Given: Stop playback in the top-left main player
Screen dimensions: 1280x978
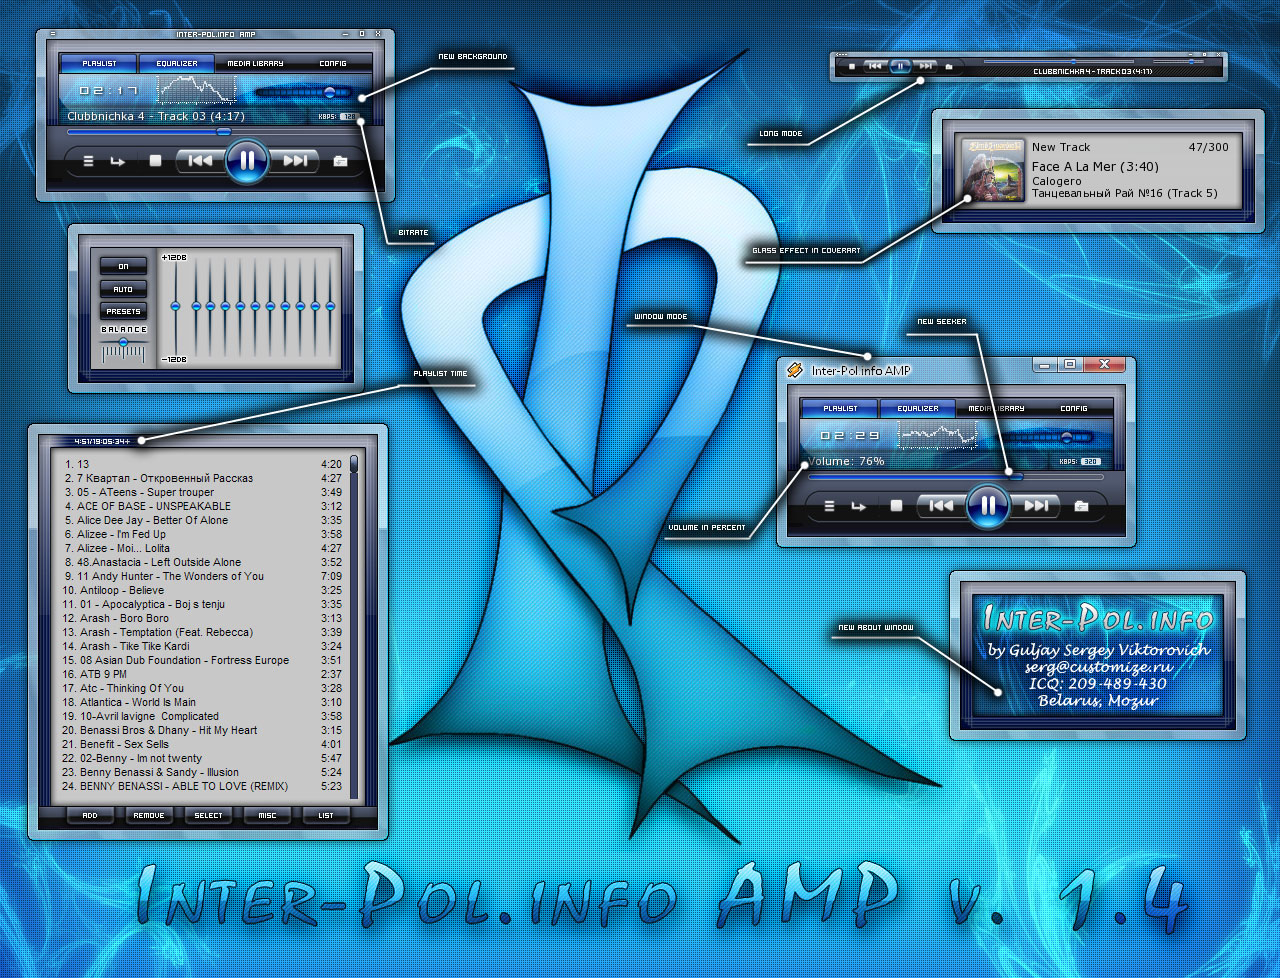Looking at the screenshot, I should (x=155, y=160).
